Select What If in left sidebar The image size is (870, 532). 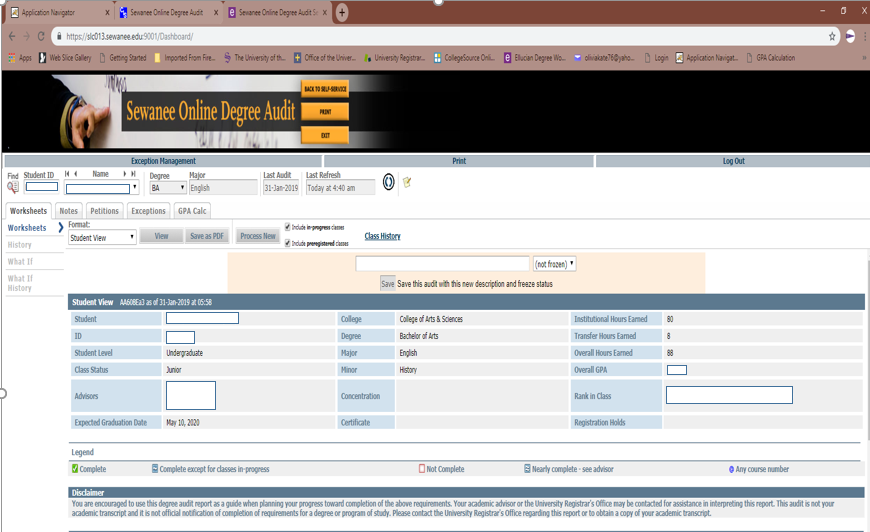(20, 262)
